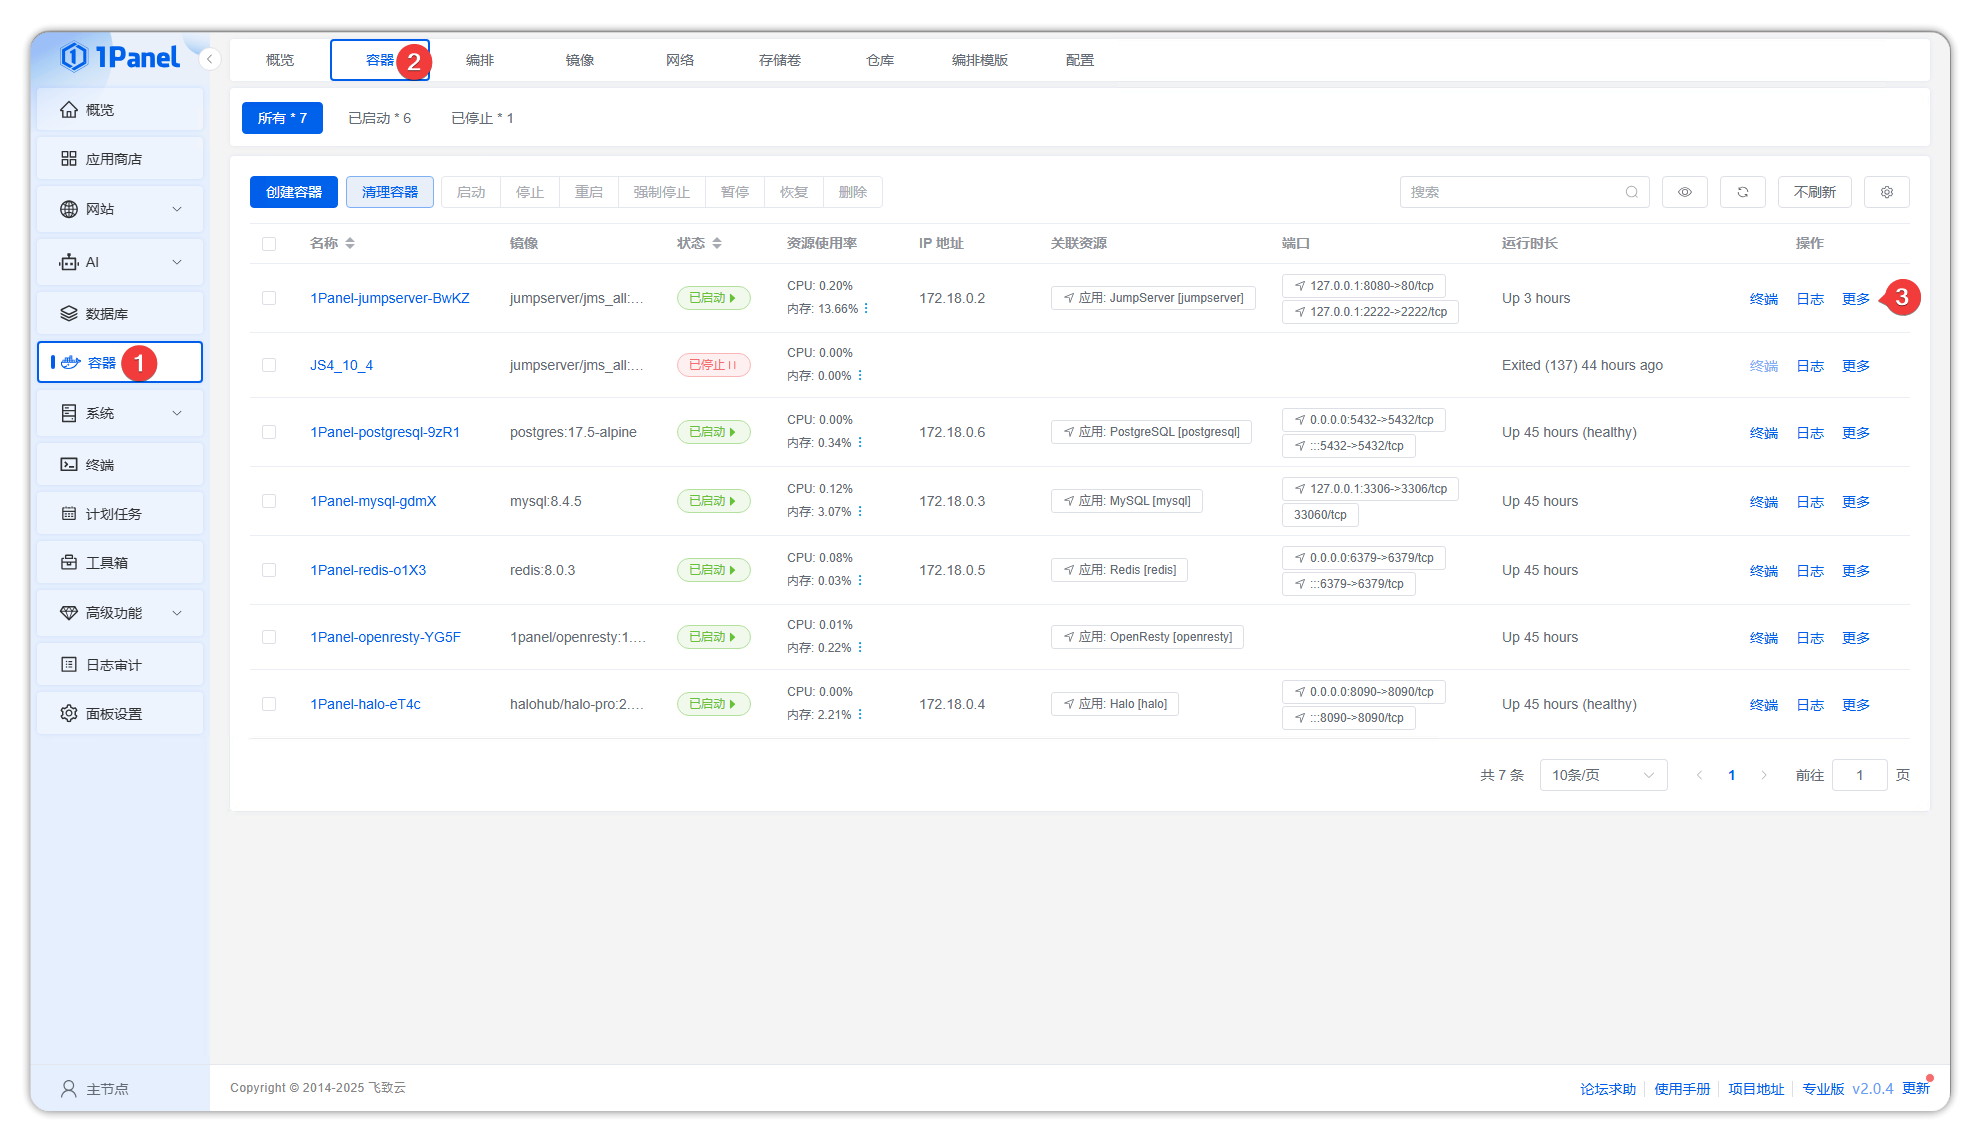The height and width of the screenshot is (1131, 1981).
Task: Switch to the 仓库 tab
Action: (880, 60)
